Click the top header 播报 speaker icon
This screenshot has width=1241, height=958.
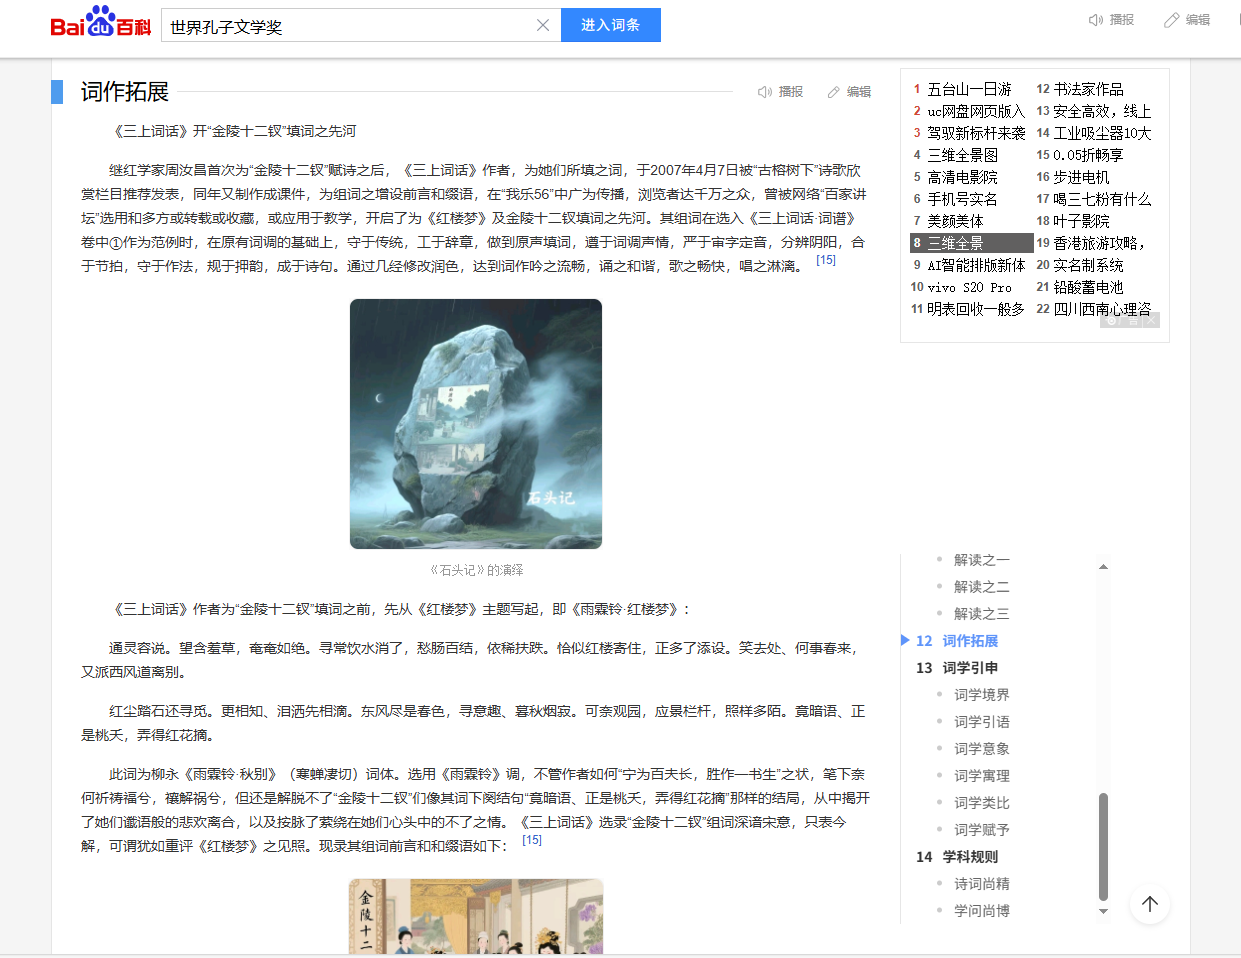point(1096,20)
